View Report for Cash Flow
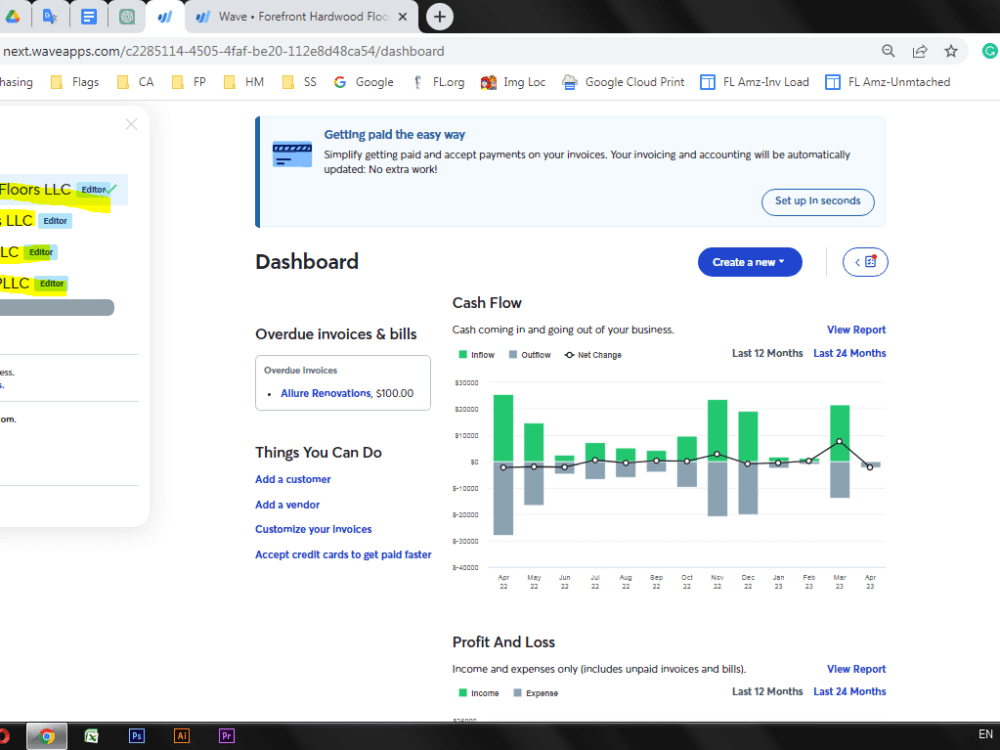The image size is (1000, 750). coord(856,330)
